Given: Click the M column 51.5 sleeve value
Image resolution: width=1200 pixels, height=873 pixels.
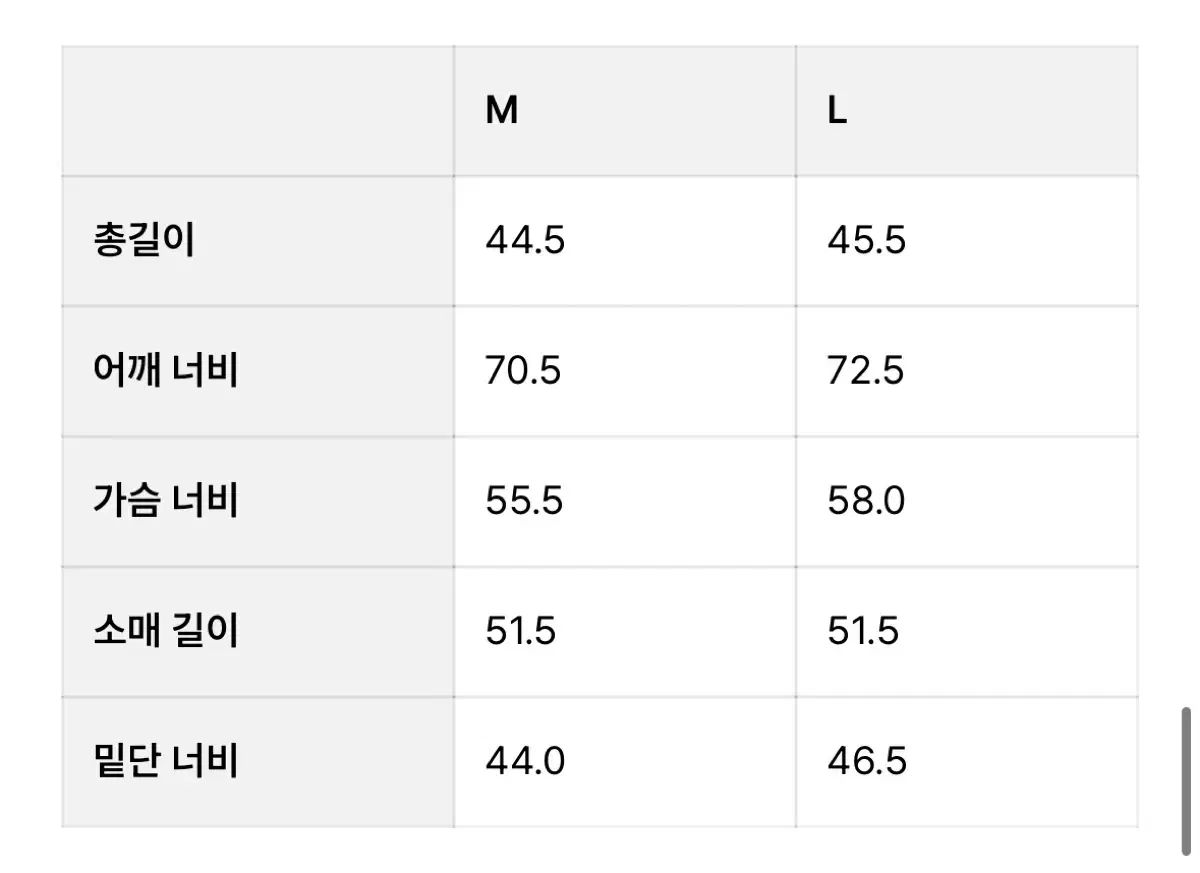Looking at the screenshot, I should point(520,631).
